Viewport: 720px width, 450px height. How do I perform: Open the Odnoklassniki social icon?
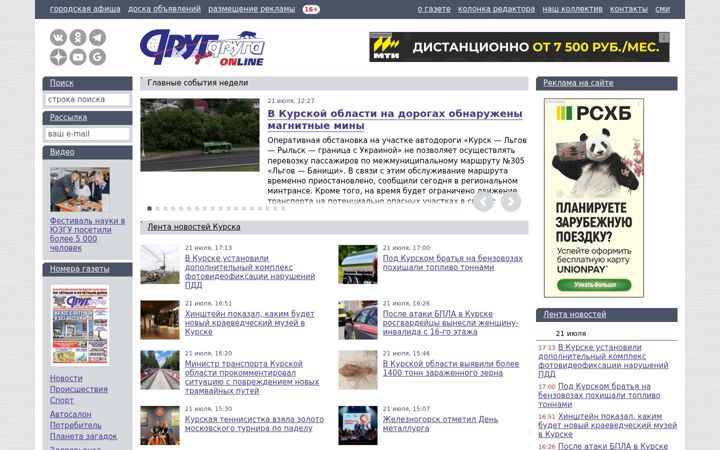(x=78, y=37)
